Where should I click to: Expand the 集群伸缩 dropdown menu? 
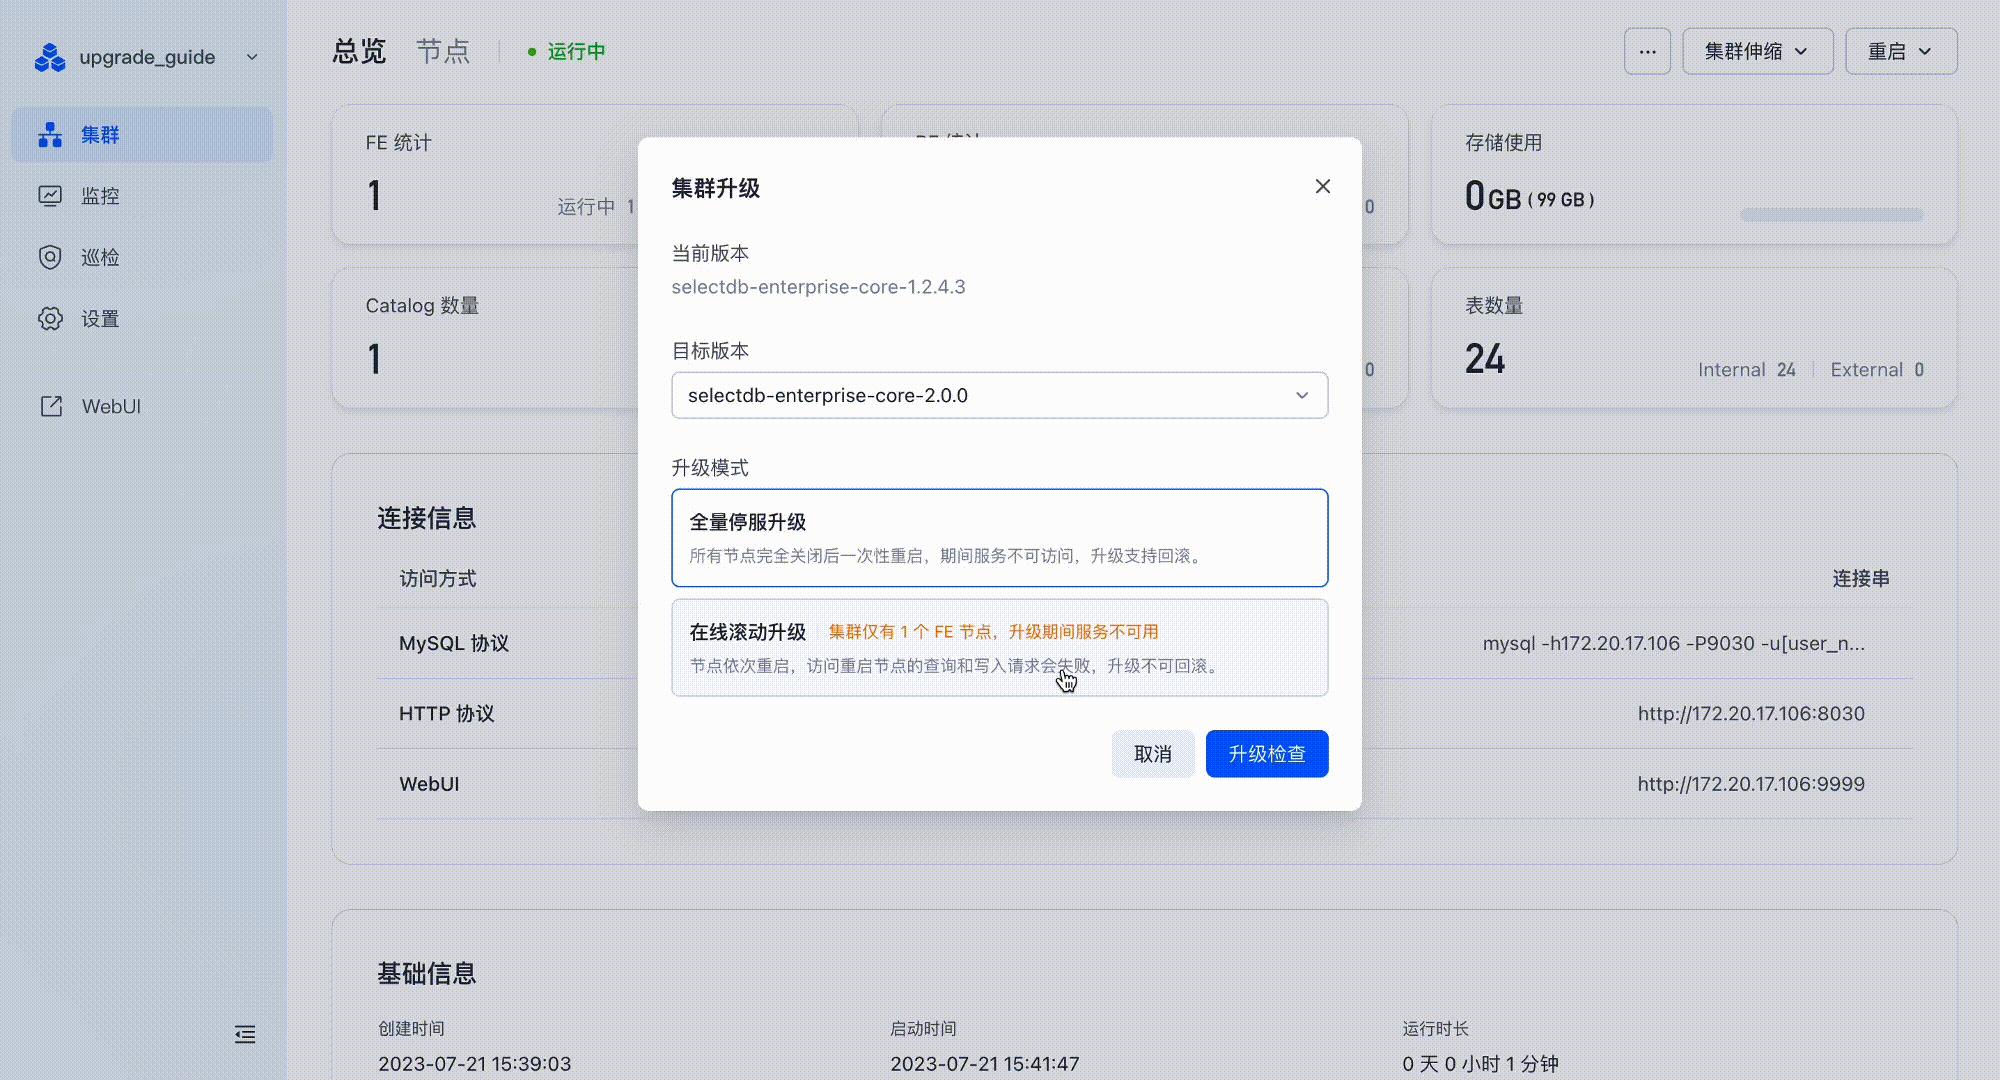pyautogui.click(x=1757, y=50)
